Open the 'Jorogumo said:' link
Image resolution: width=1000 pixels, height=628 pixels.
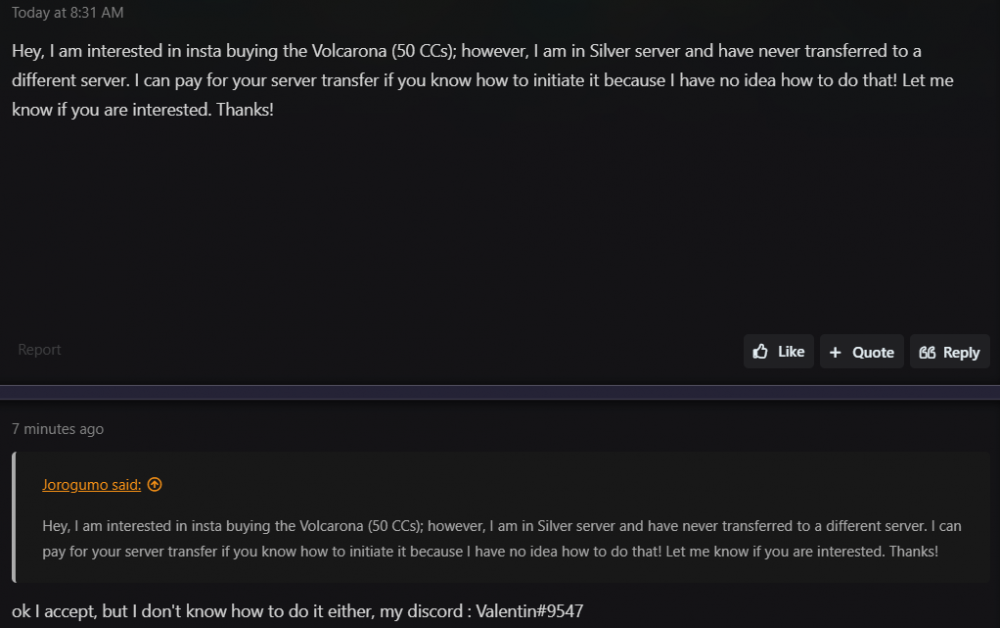pyautogui.click(x=91, y=485)
